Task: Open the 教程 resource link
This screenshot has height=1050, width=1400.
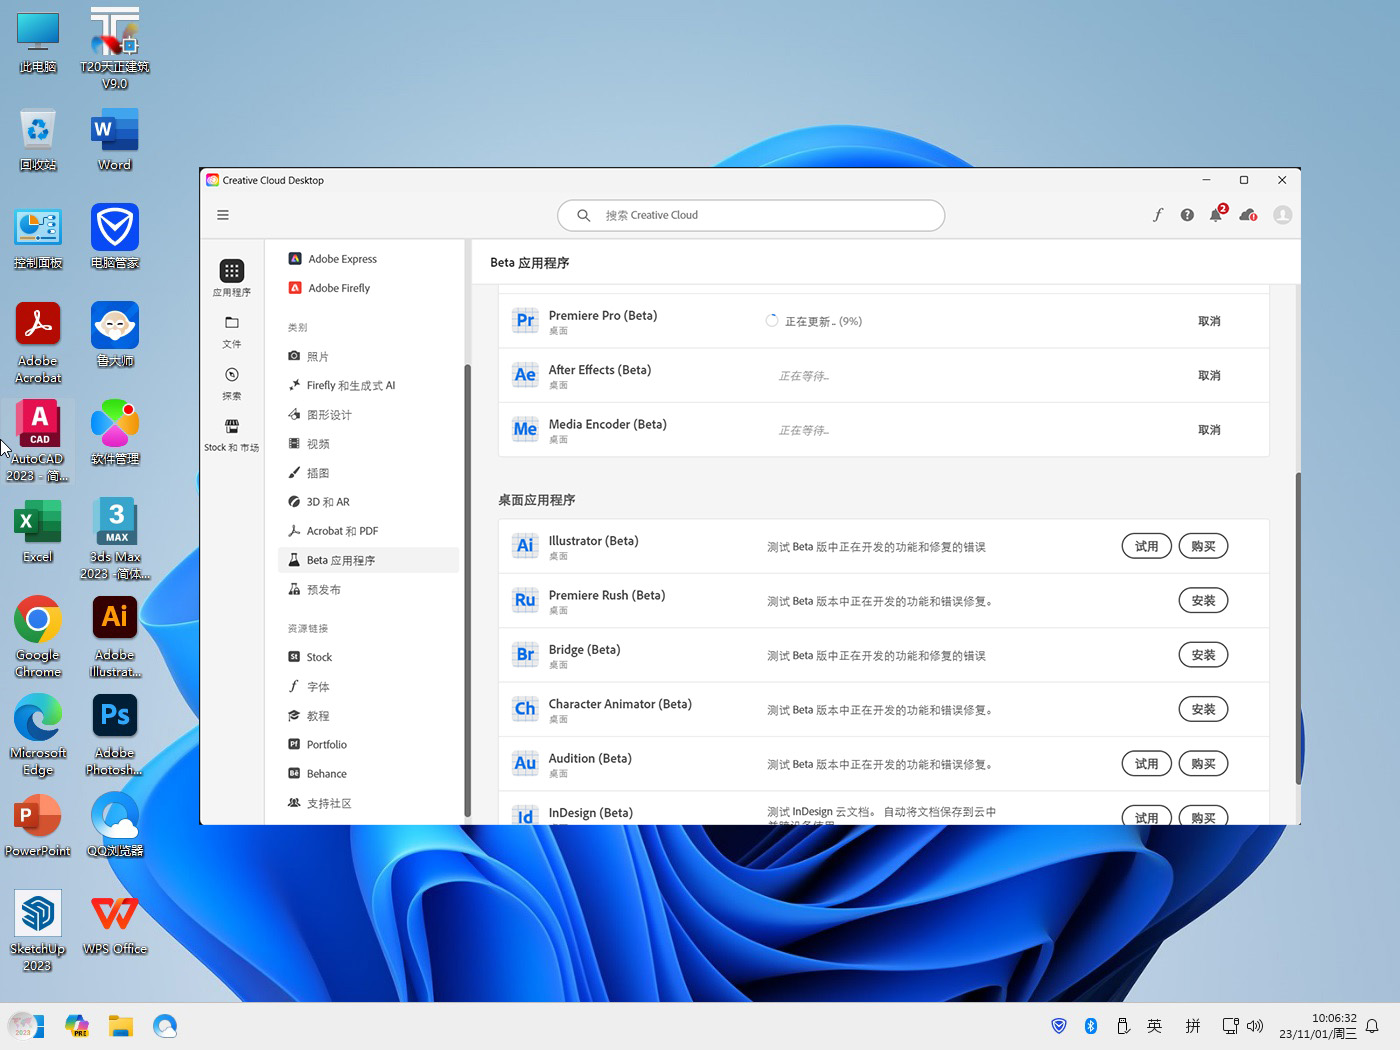Action: pos(308,715)
